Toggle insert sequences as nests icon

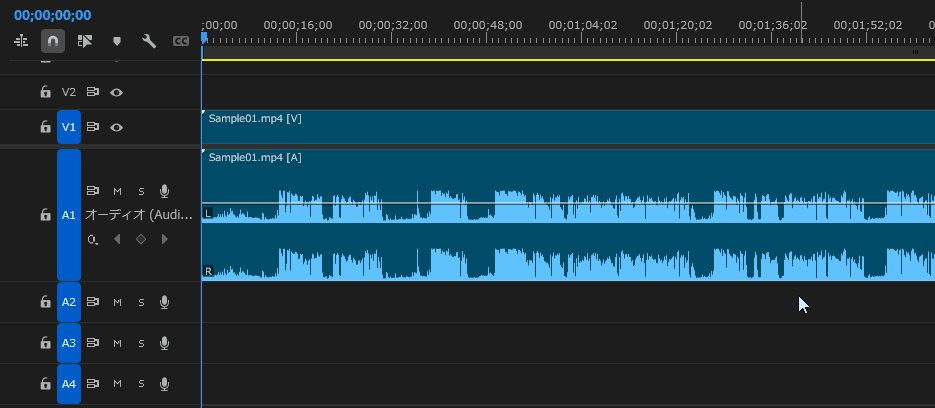pos(21,41)
